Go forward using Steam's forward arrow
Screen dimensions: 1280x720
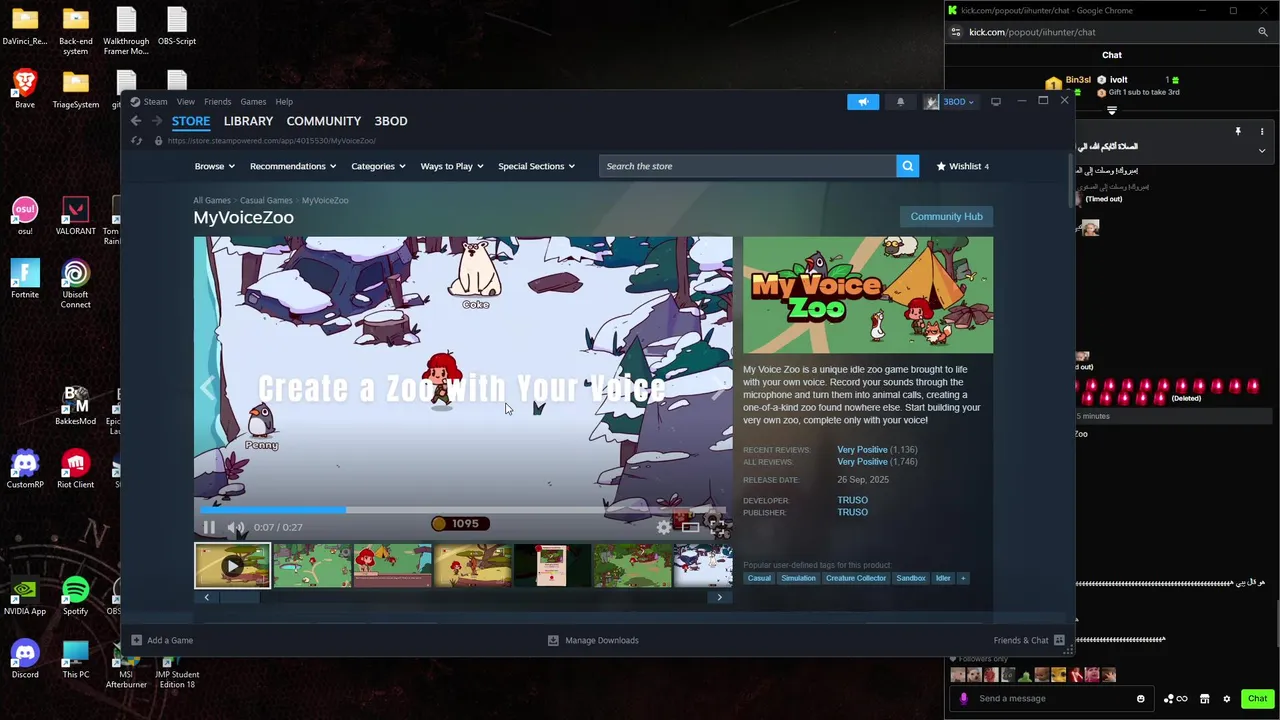point(157,121)
